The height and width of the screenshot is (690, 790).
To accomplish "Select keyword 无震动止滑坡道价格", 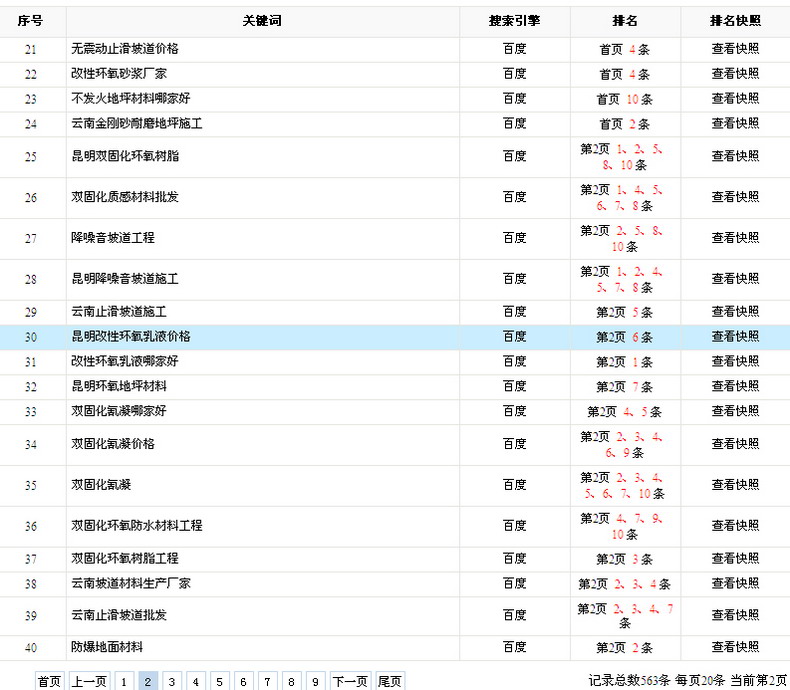I will 125,49.
